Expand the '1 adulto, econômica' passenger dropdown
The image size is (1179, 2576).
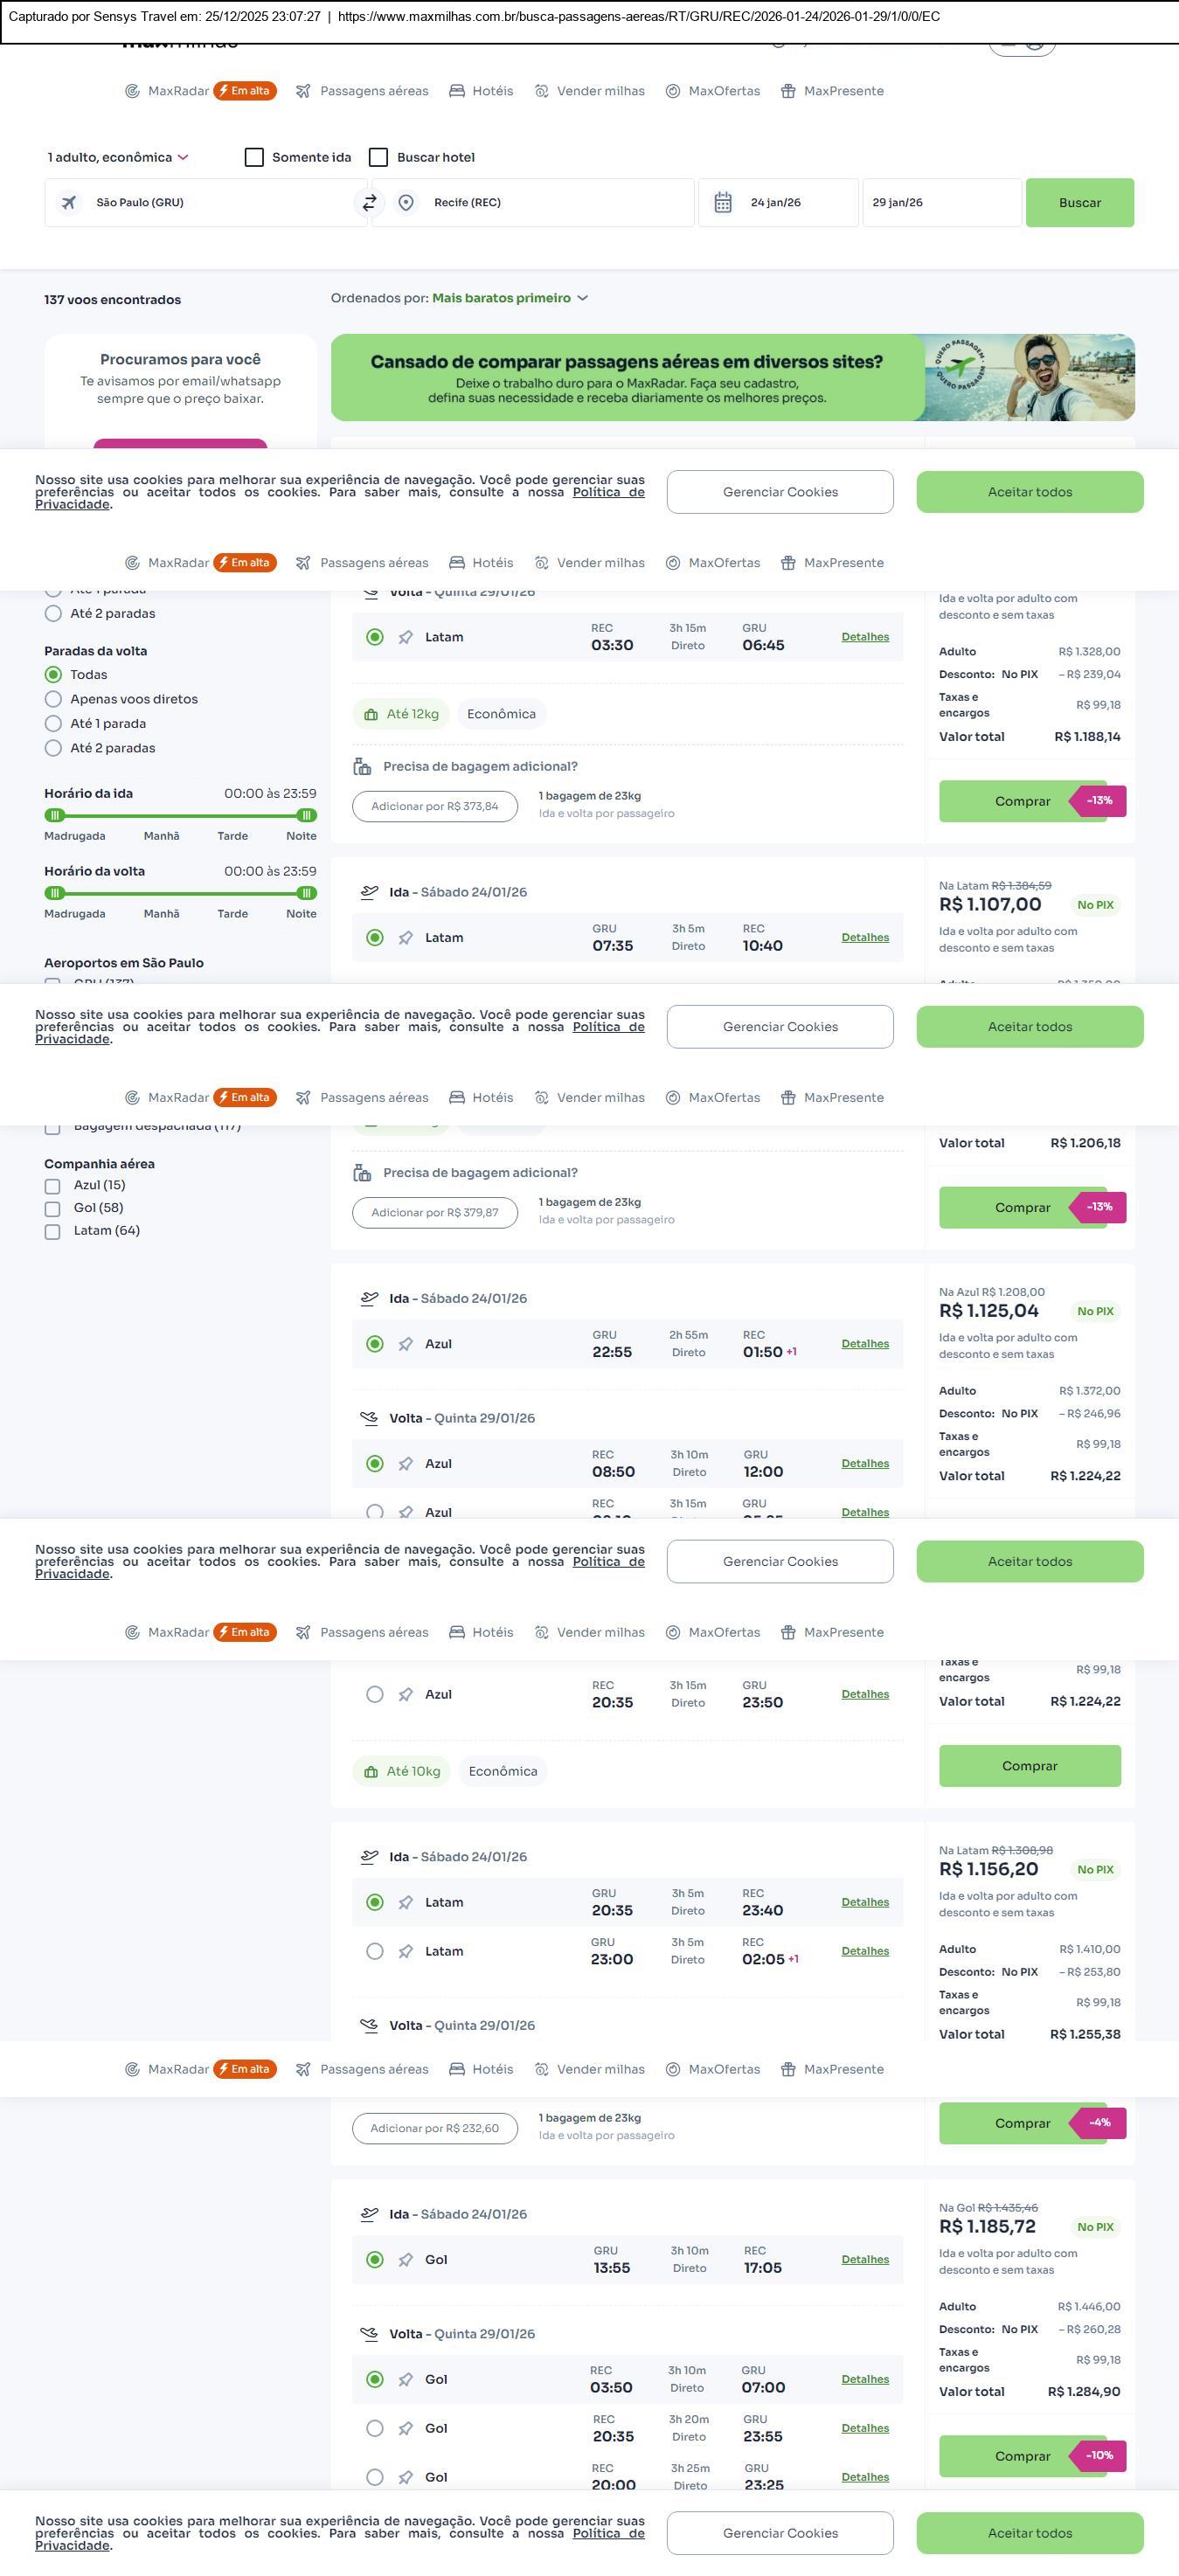coord(118,158)
